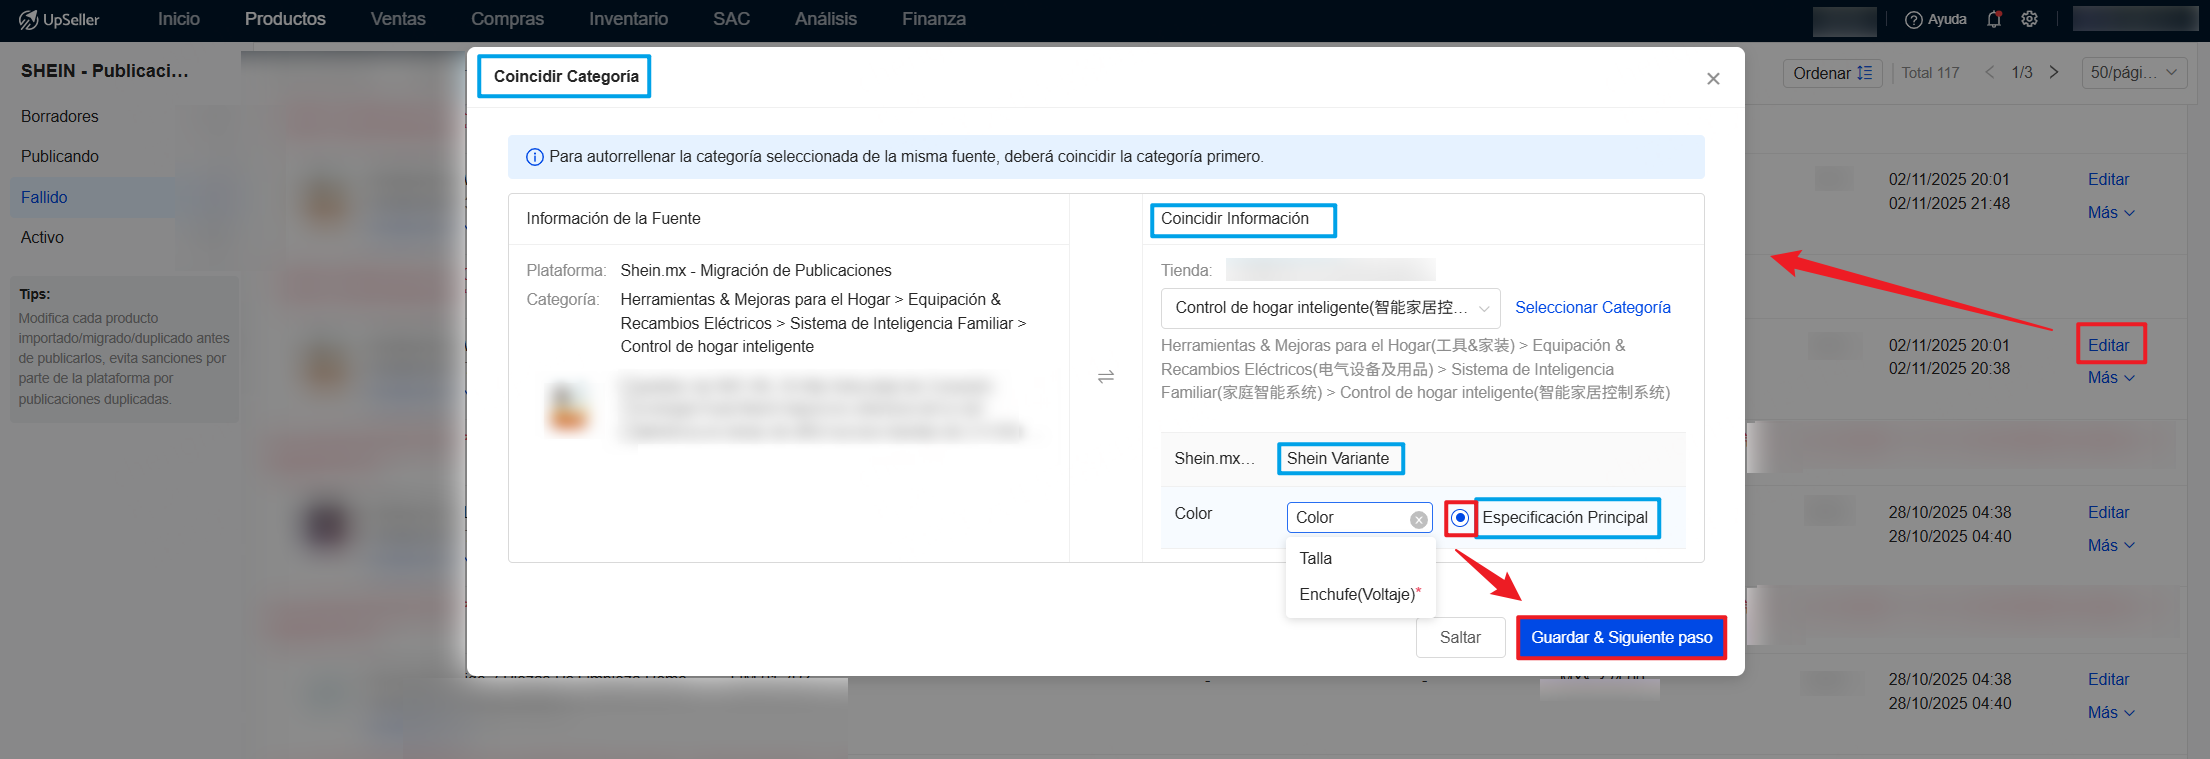Open the Ventas menu

click(398, 19)
